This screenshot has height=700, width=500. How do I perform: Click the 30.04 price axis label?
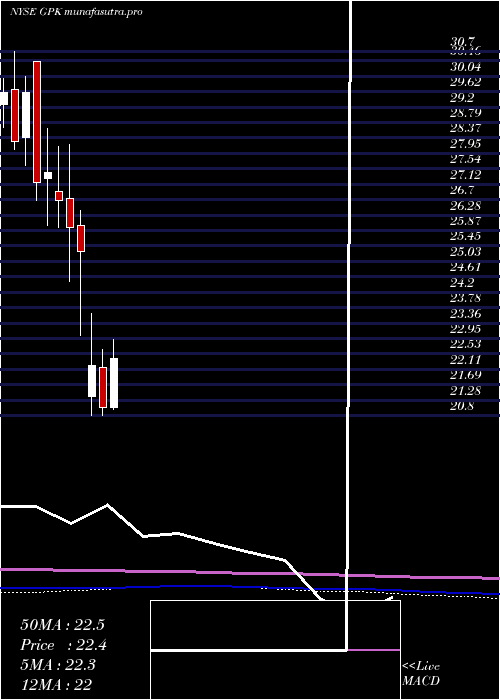click(x=466, y=67)
